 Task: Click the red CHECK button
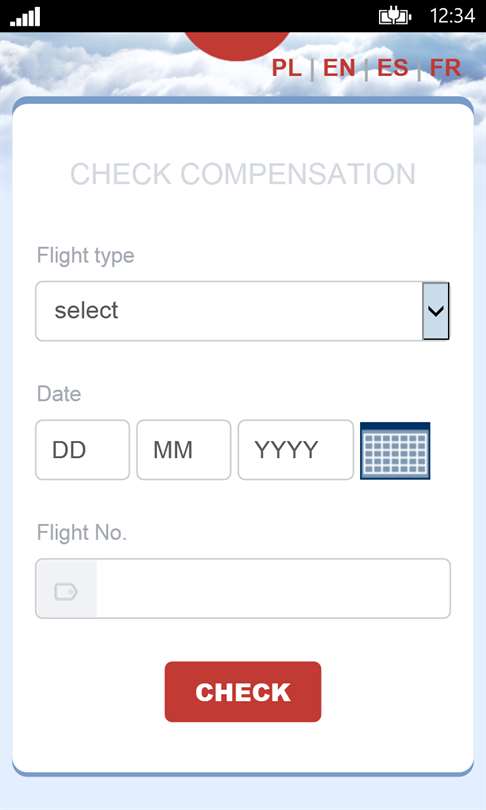coord(243,692)
